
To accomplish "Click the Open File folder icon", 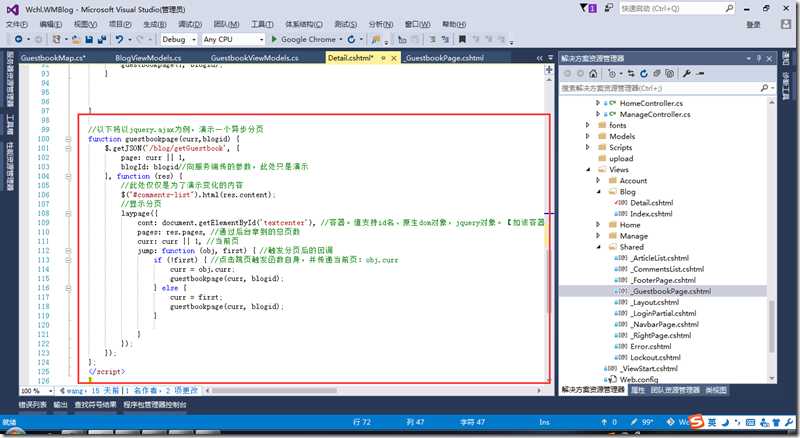I will [77, 39].
